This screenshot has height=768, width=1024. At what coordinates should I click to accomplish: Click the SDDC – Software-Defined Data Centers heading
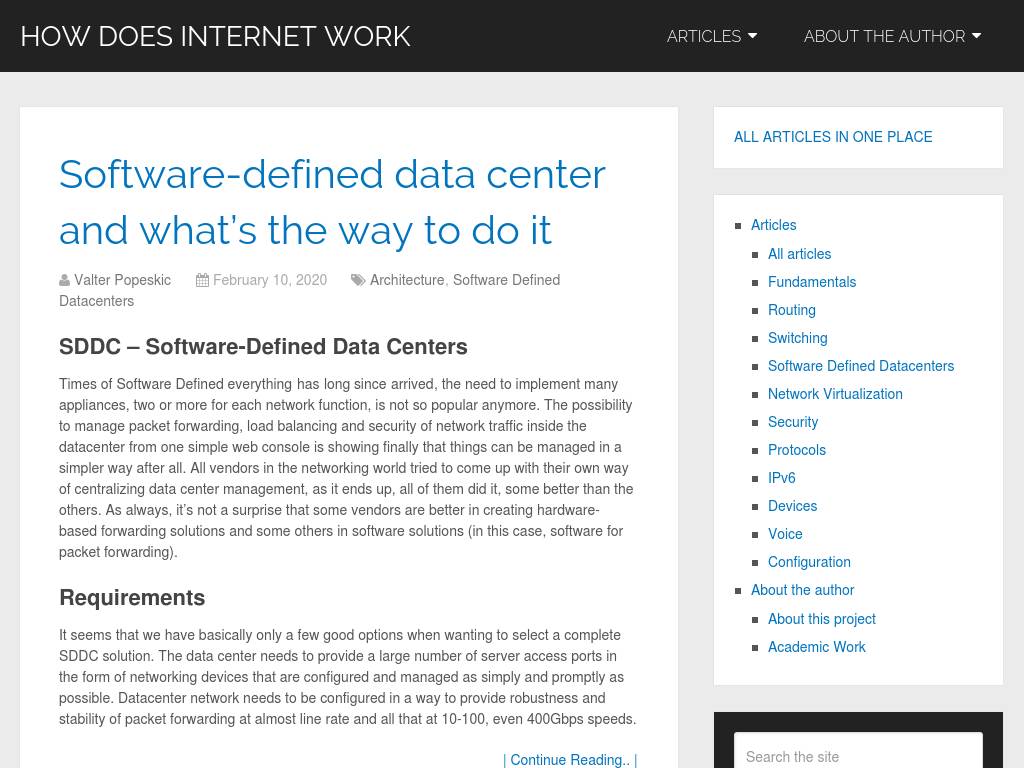click(263, 347)
